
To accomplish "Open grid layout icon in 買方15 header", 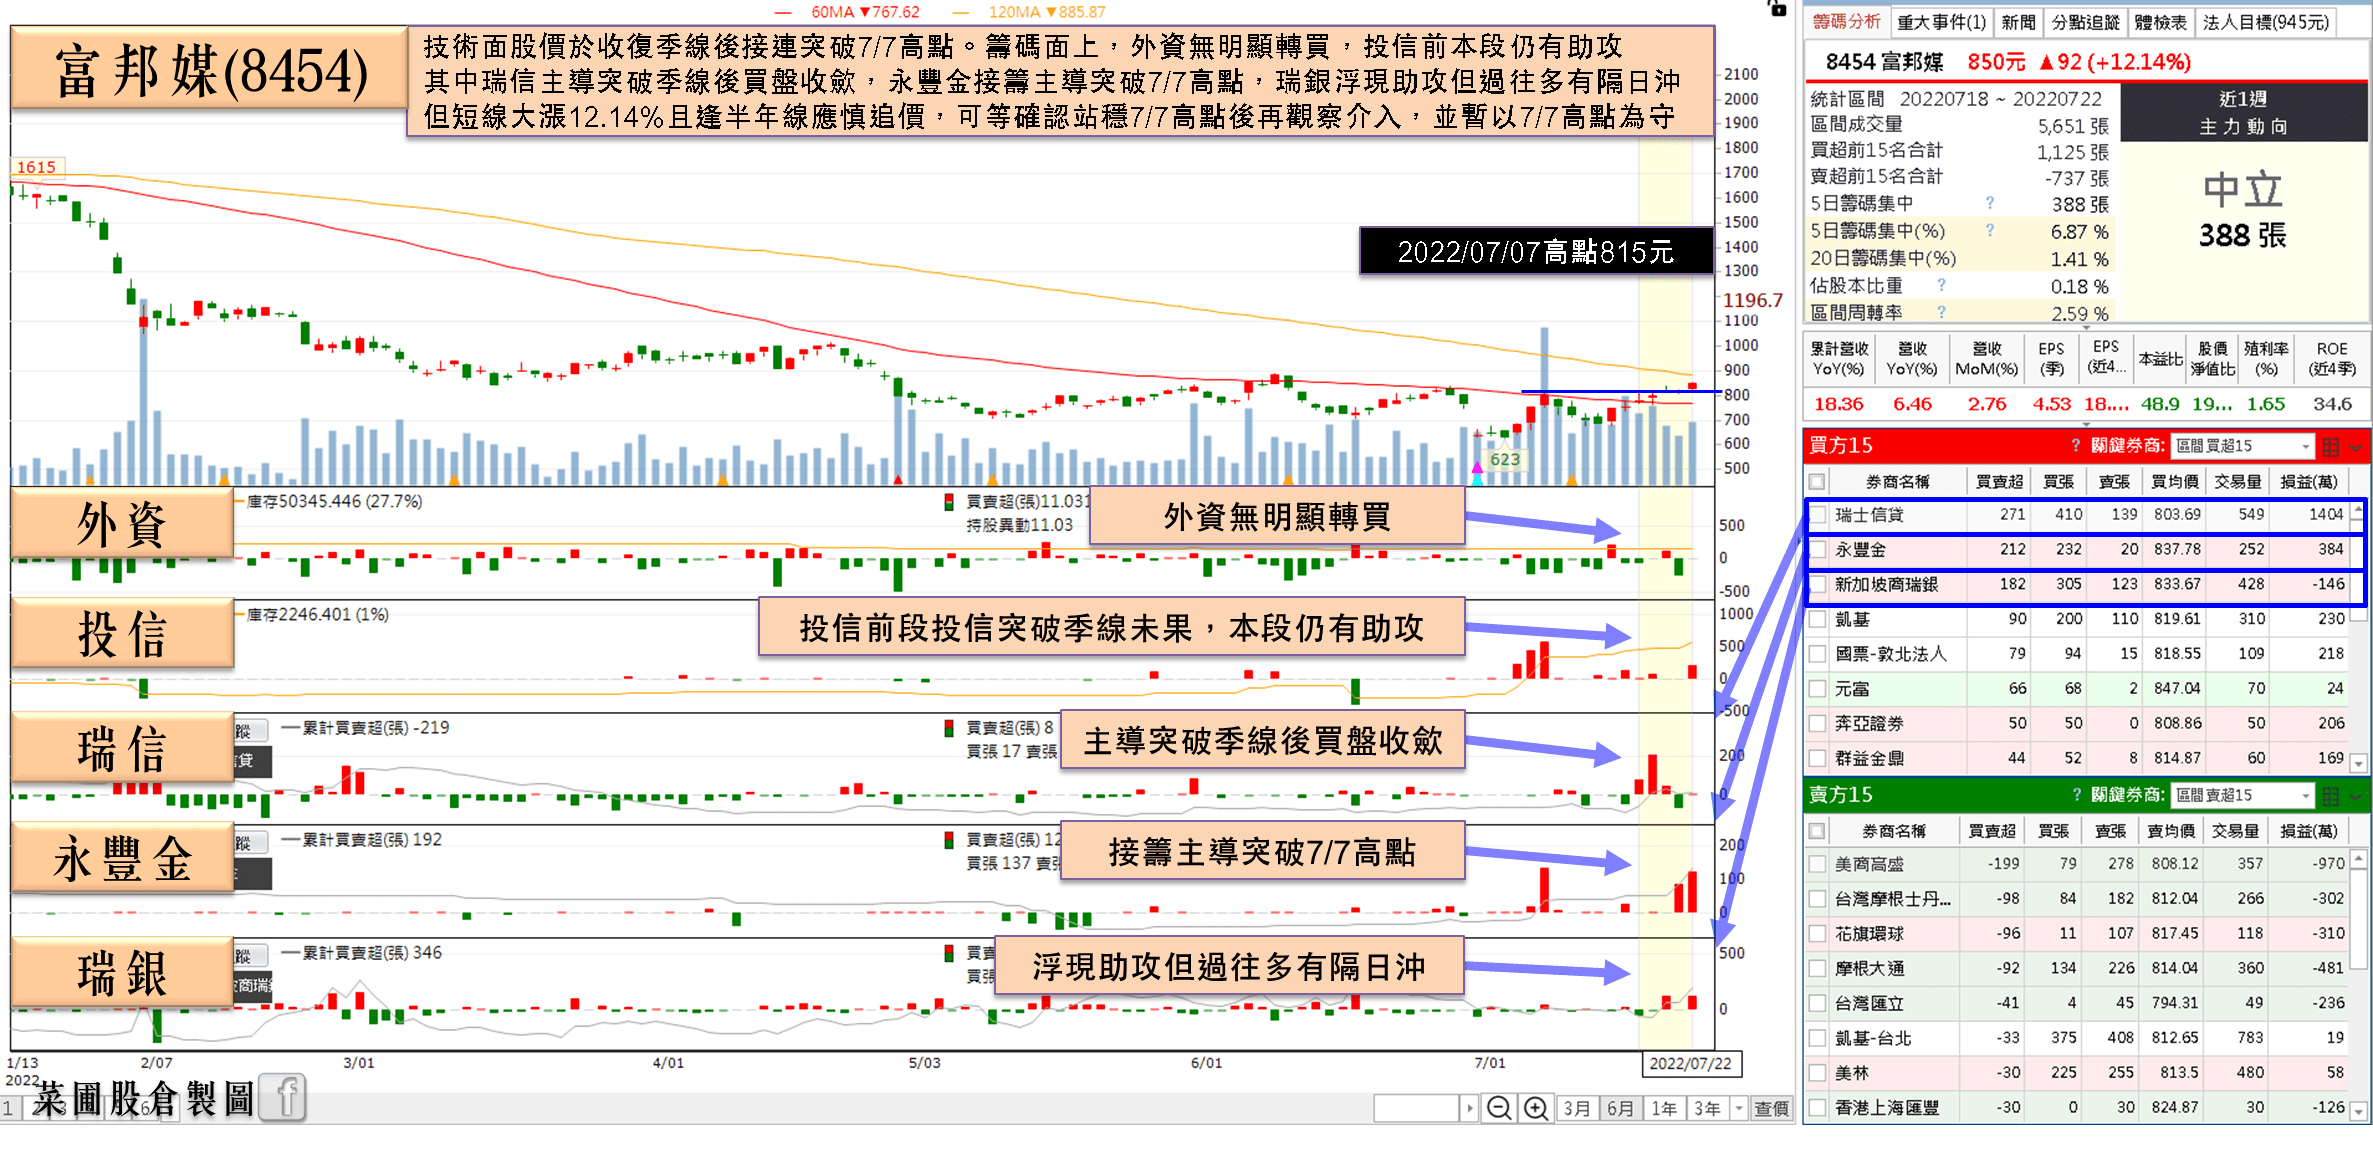I will pos(2331,446).
